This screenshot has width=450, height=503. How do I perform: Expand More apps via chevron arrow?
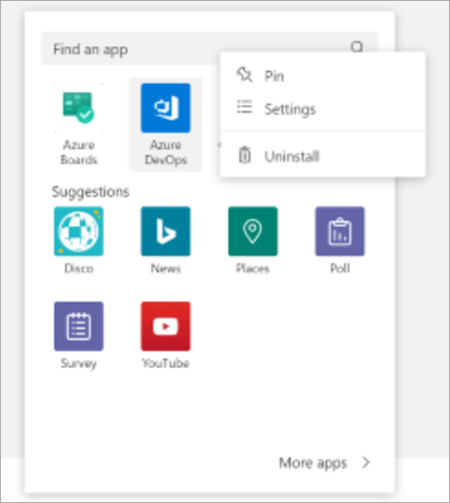click(366, 463)
